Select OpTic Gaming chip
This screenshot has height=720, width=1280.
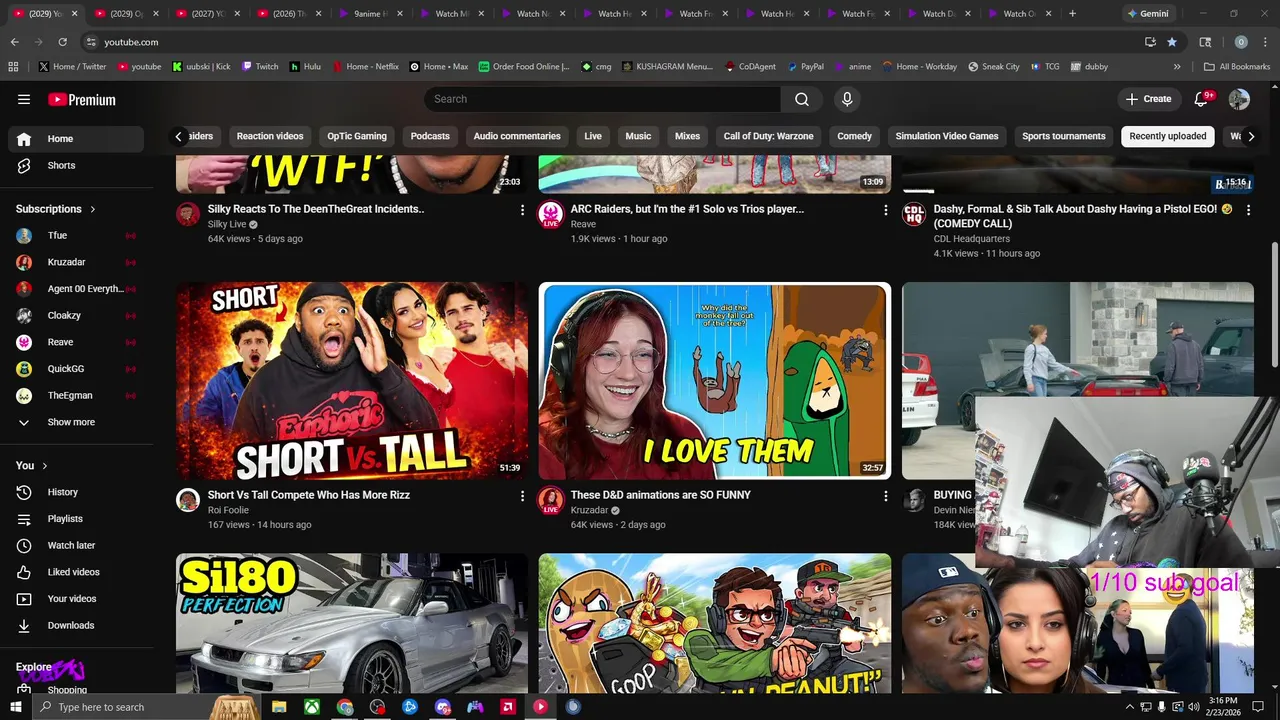coord(357,136)
